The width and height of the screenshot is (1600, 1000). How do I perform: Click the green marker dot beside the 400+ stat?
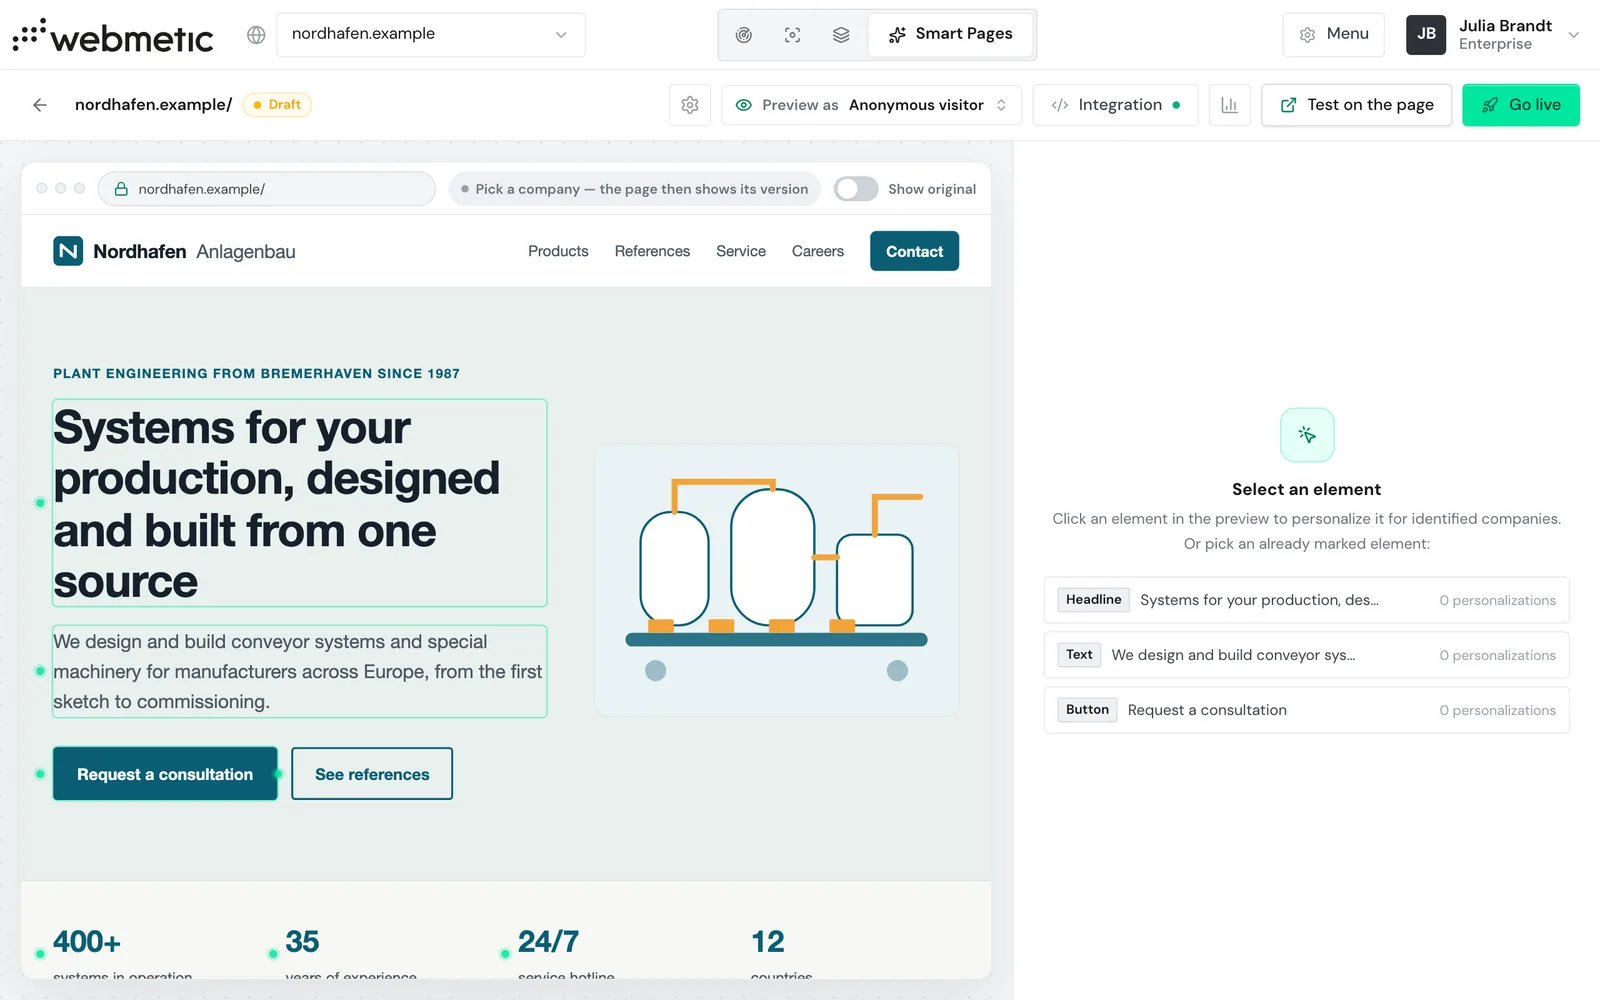[x=40, y=954]
